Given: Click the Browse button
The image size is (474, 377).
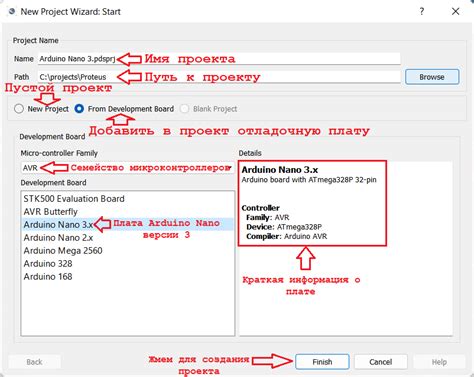Looking at the screenshot, I should pyautogui.click(x=432, y=77).
